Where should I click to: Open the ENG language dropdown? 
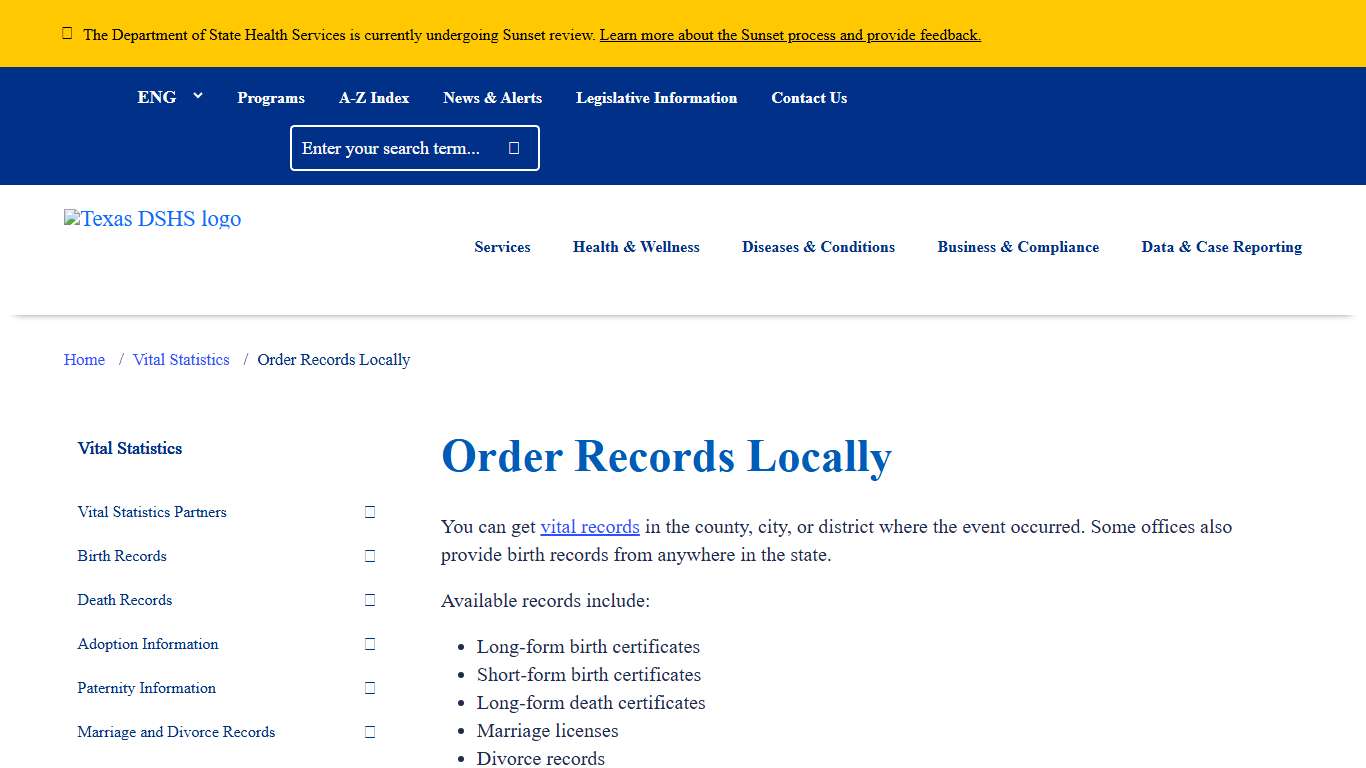coord(170,97)
